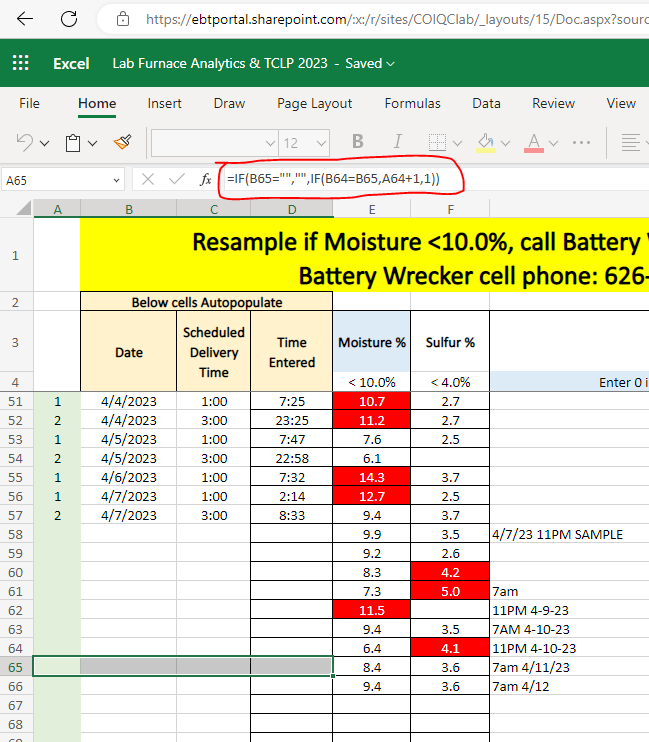Switch to the Formulas tab
Image resolution: width=649 pixels, height=742 pixels.
coord(412,103)
